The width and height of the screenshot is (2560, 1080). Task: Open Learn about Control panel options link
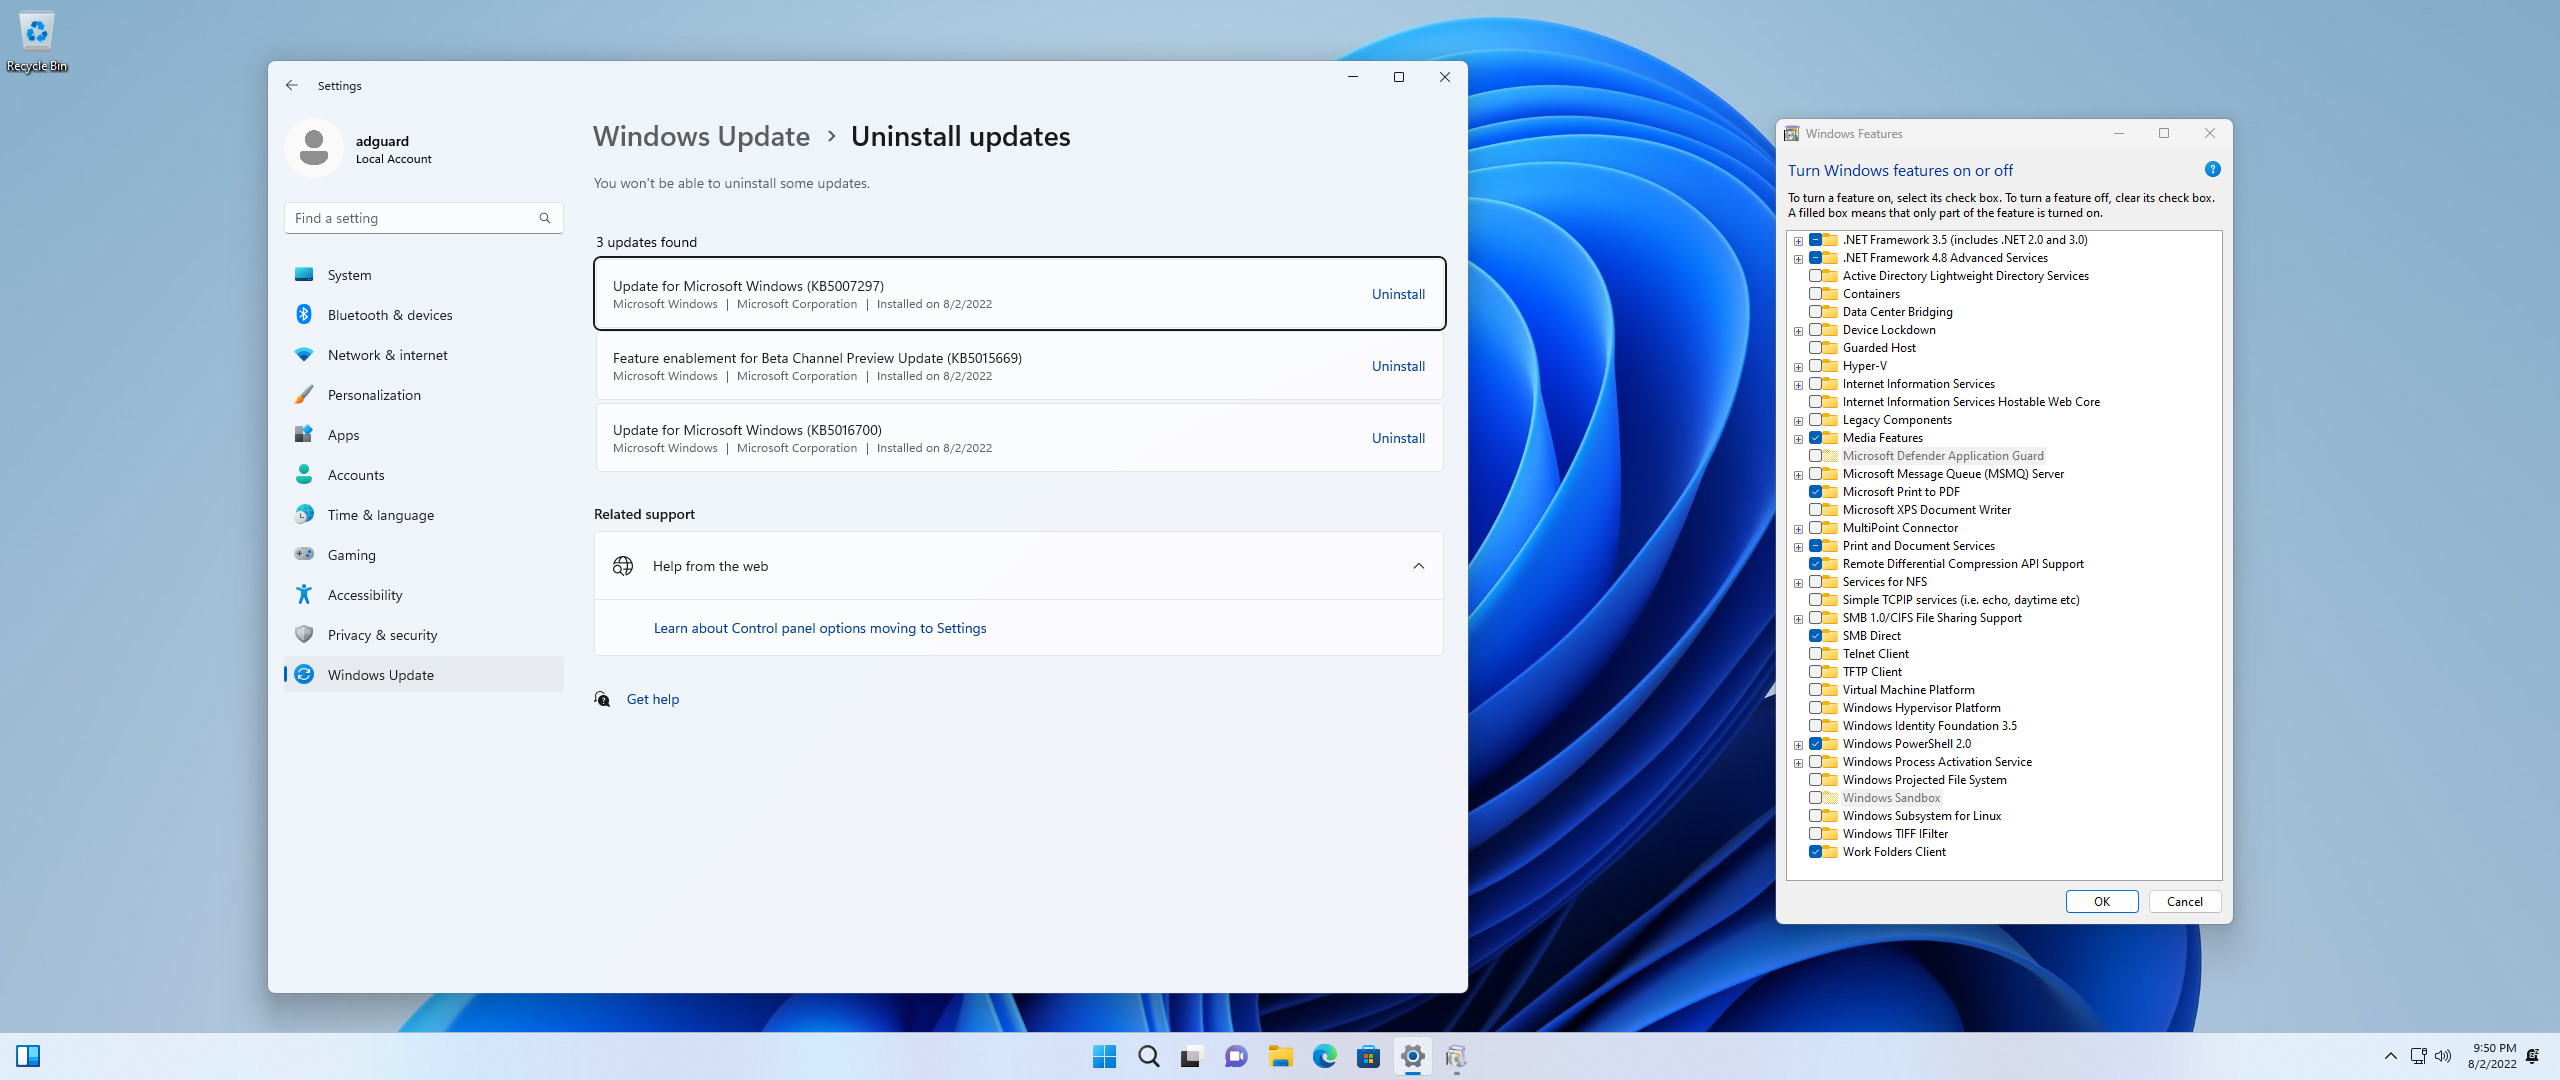pos(820,628)
